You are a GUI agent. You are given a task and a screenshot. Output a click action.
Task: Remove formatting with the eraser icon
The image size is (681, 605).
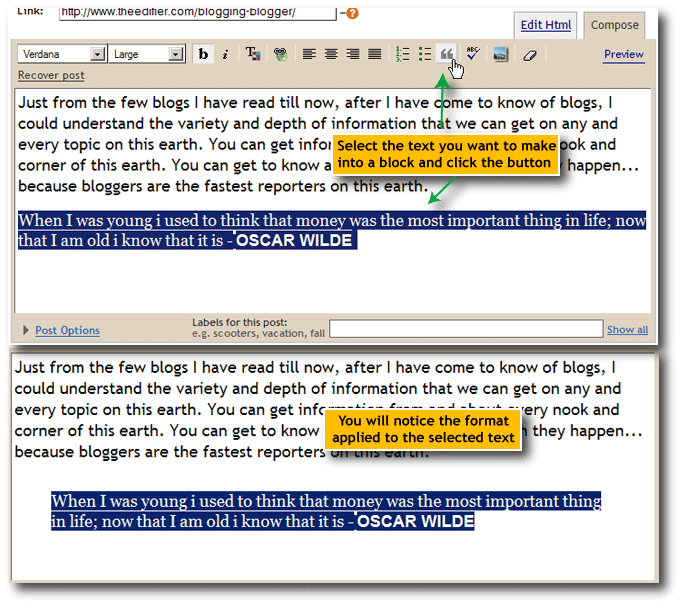point(529,55)
